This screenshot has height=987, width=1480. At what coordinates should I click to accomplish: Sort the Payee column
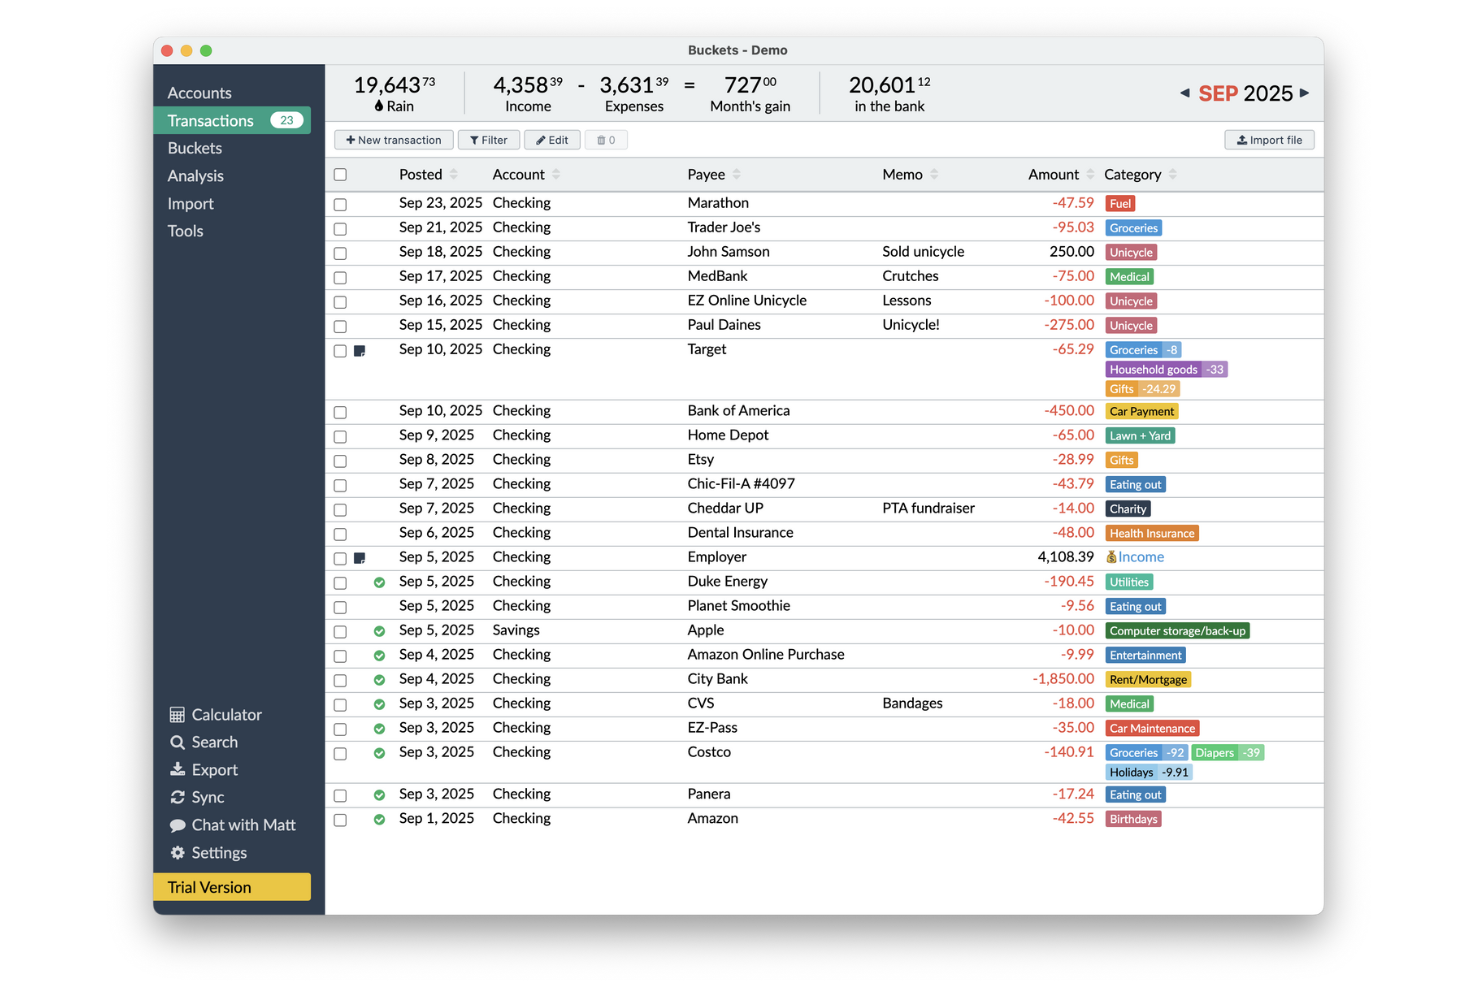point(738,174)
